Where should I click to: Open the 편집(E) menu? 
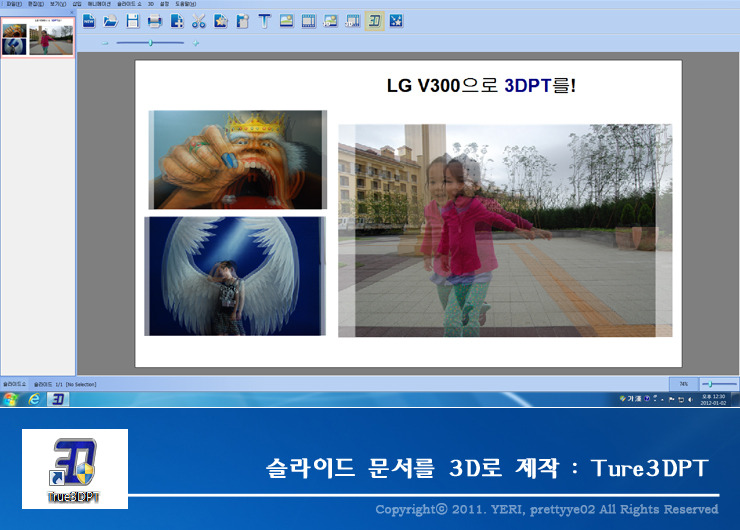point(35,4)
